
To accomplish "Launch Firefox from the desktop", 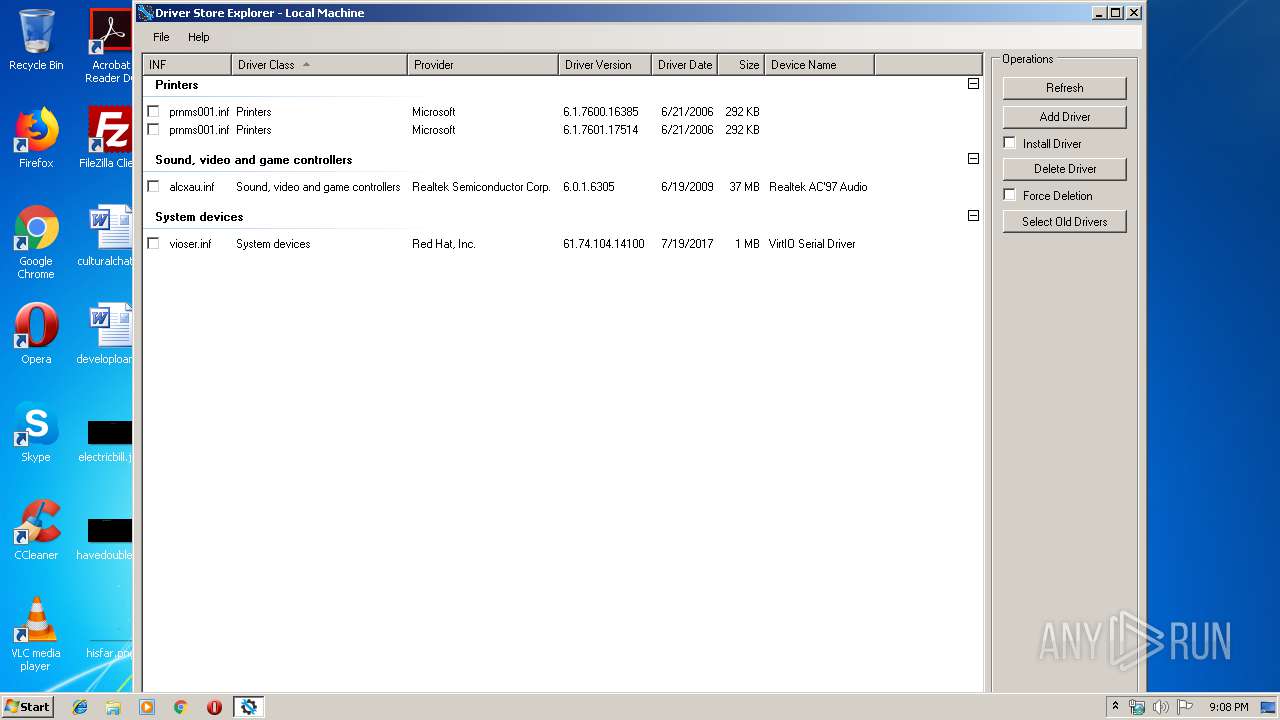I will [36, 138].
